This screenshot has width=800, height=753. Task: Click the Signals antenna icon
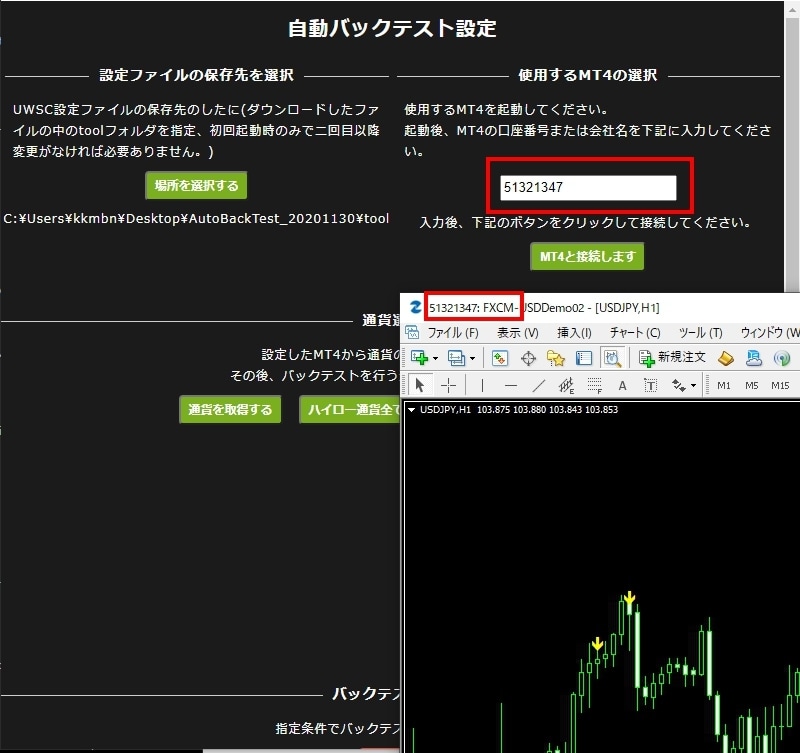[x=781, y=358]
